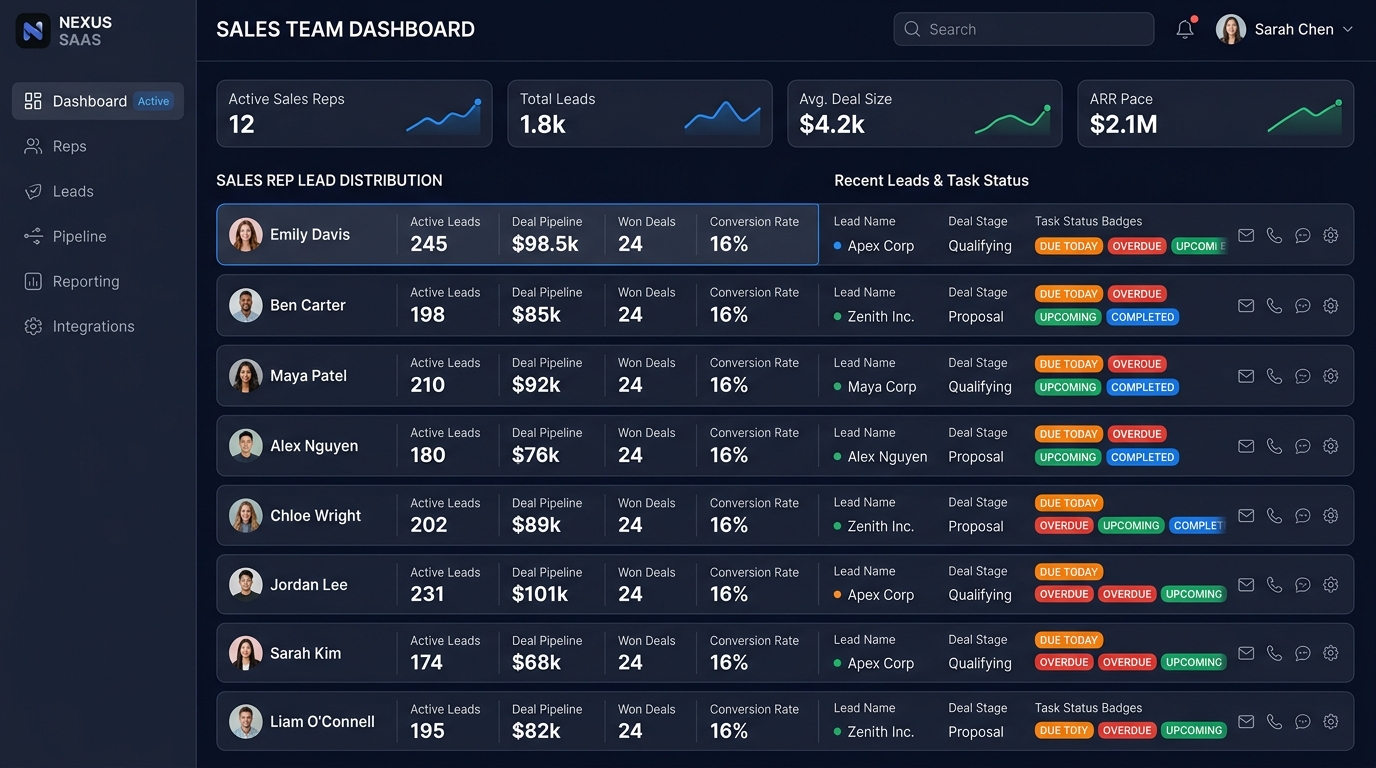Call from Maya Patel's row phone icon
The image size is (1376, 768).
pyautogui.click(x=1274, y=376)
